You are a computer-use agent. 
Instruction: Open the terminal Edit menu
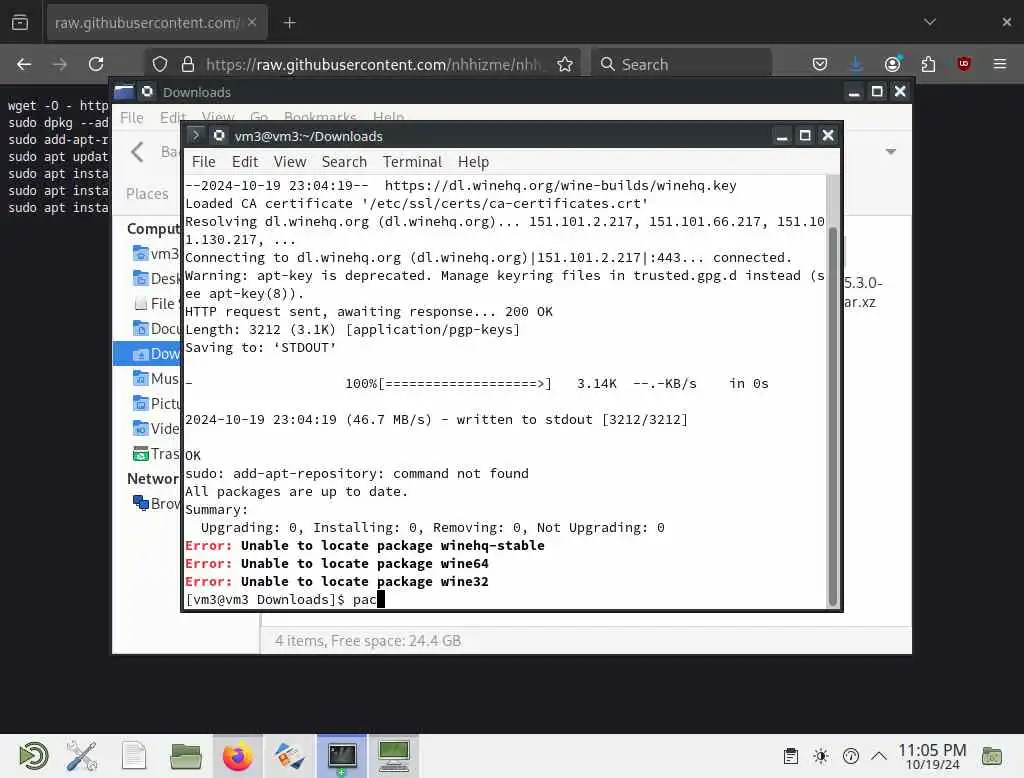tap(245, 162)
